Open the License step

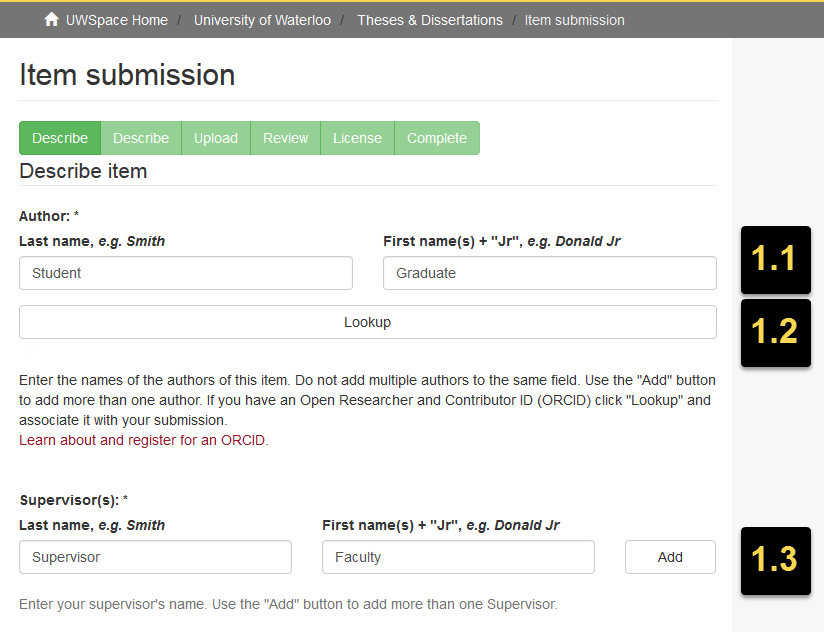[x=357, y=137]
